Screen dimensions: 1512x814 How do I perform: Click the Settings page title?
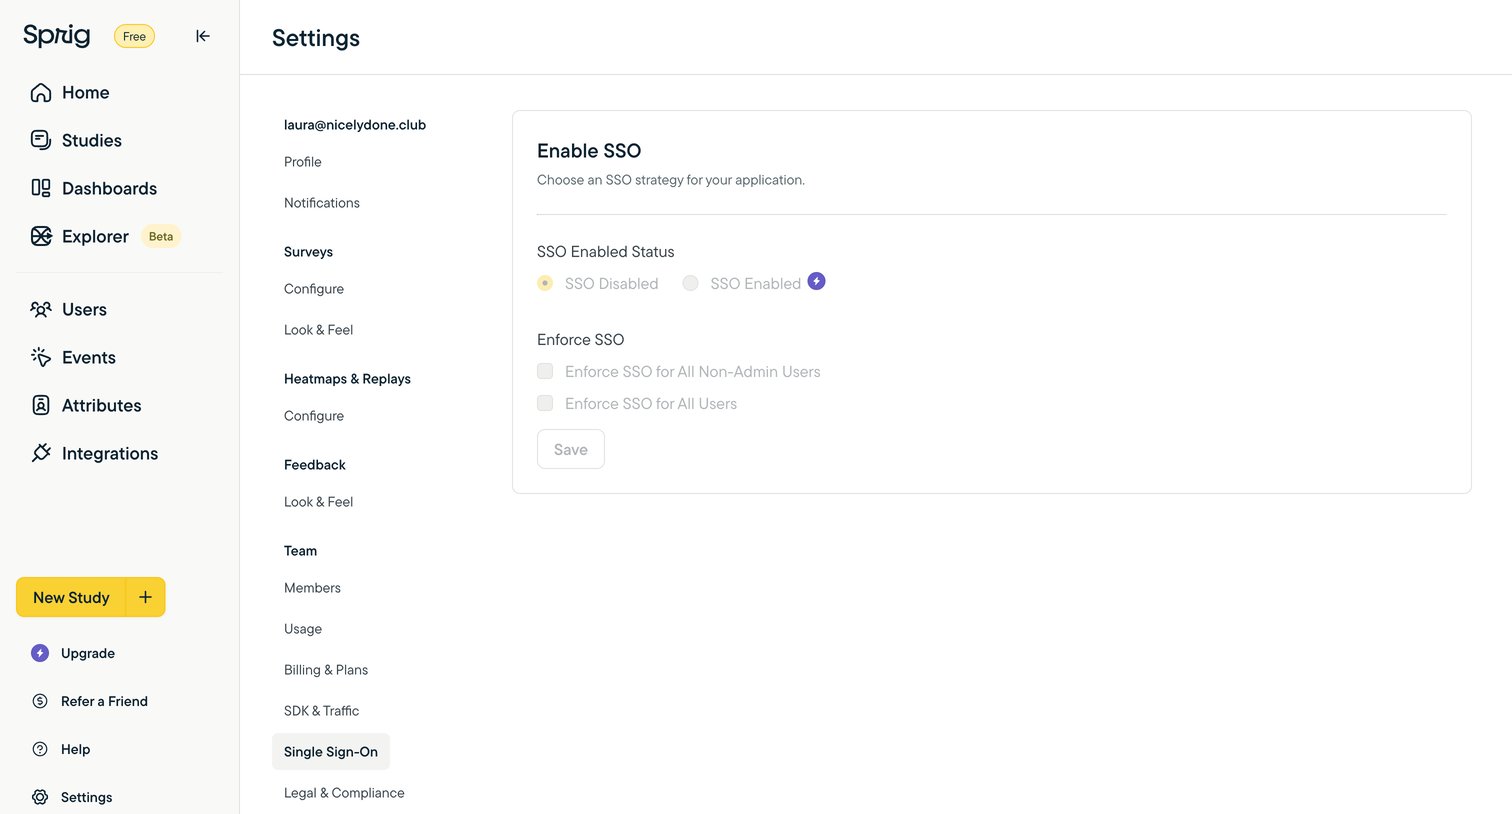pos(316,38)
